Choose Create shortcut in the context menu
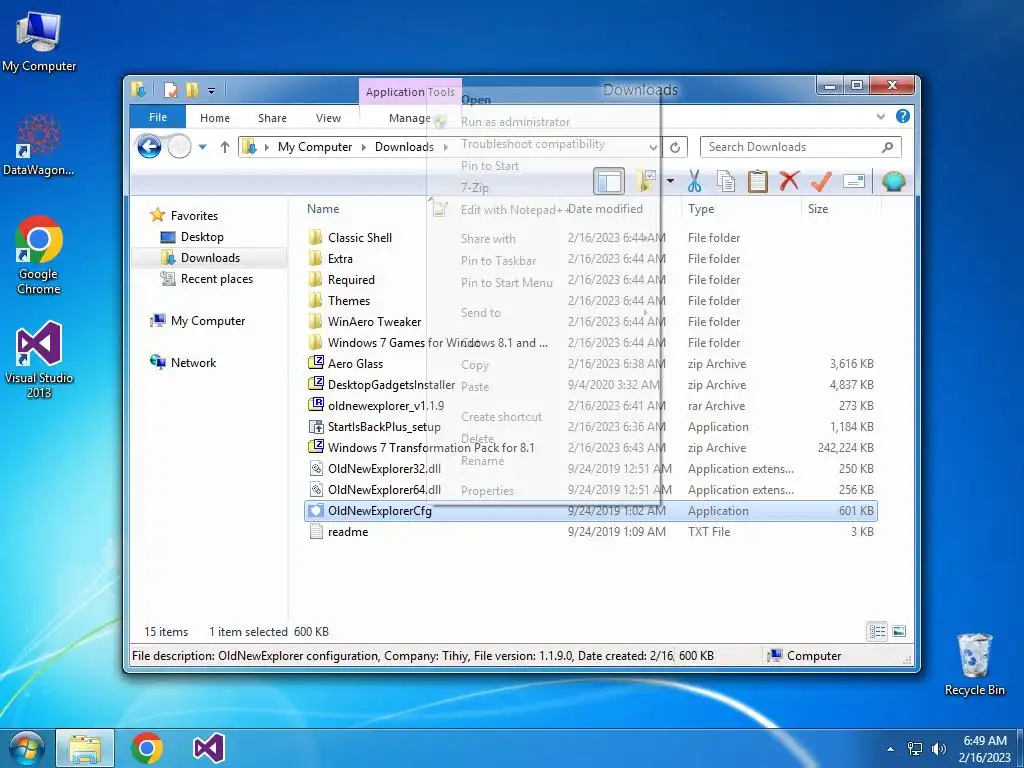Viewport: 1024px width, 768px height. click(x=502, y=417)
